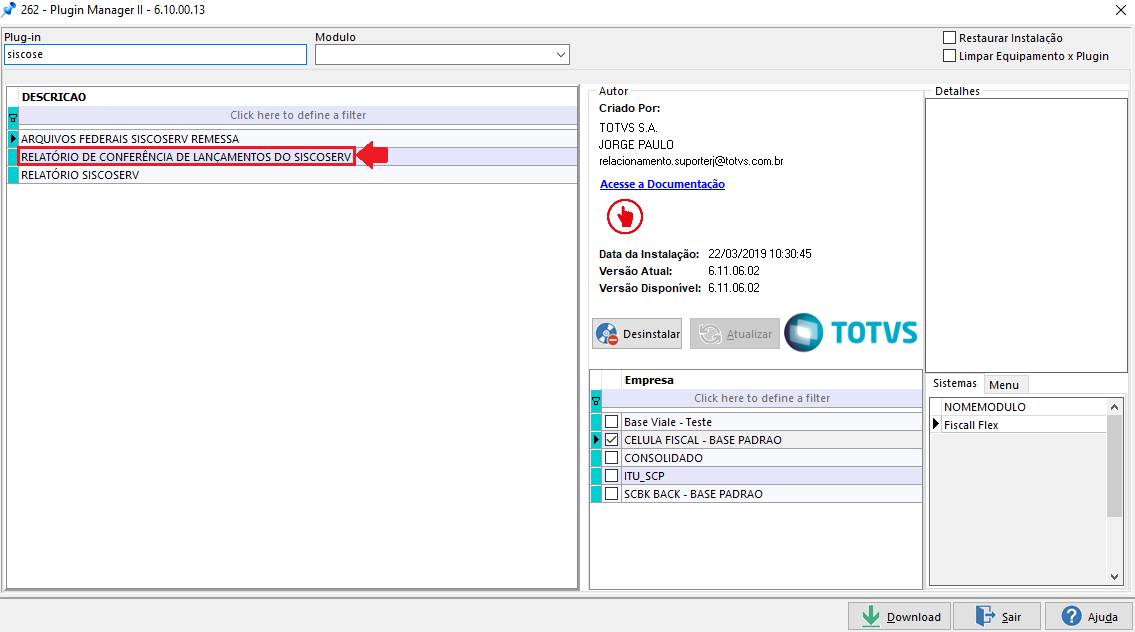Image resolution: width=1135 pixels, height=632 pixels.
Task: Click the red hand documentation icon
Action: 625,216
